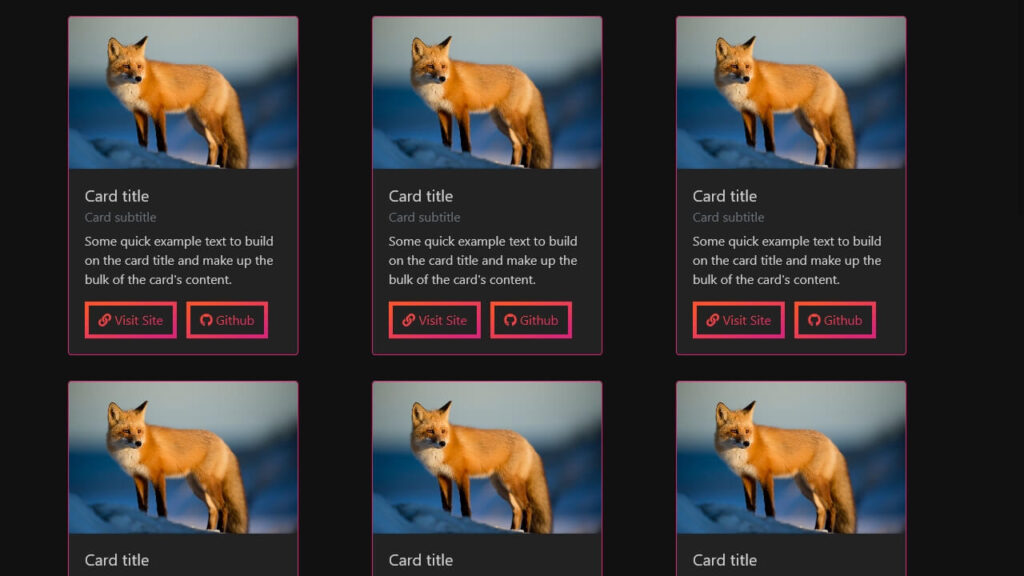Select the Card subtitle text in the middle card
1024x576 pixels.
point(424,217)
